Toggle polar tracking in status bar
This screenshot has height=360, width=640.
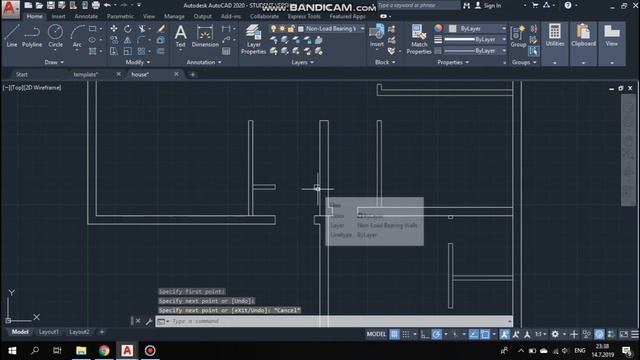click(437, 334)
